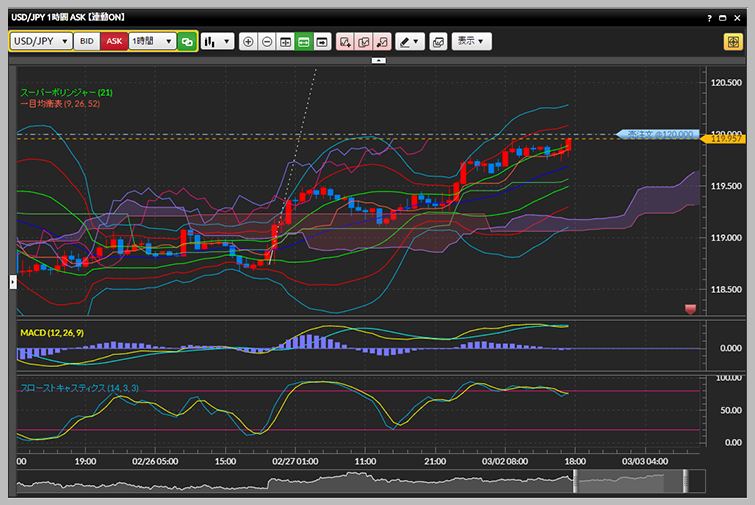
Task: Click the yellow layout button at top right
Action: tap(733, 42)
